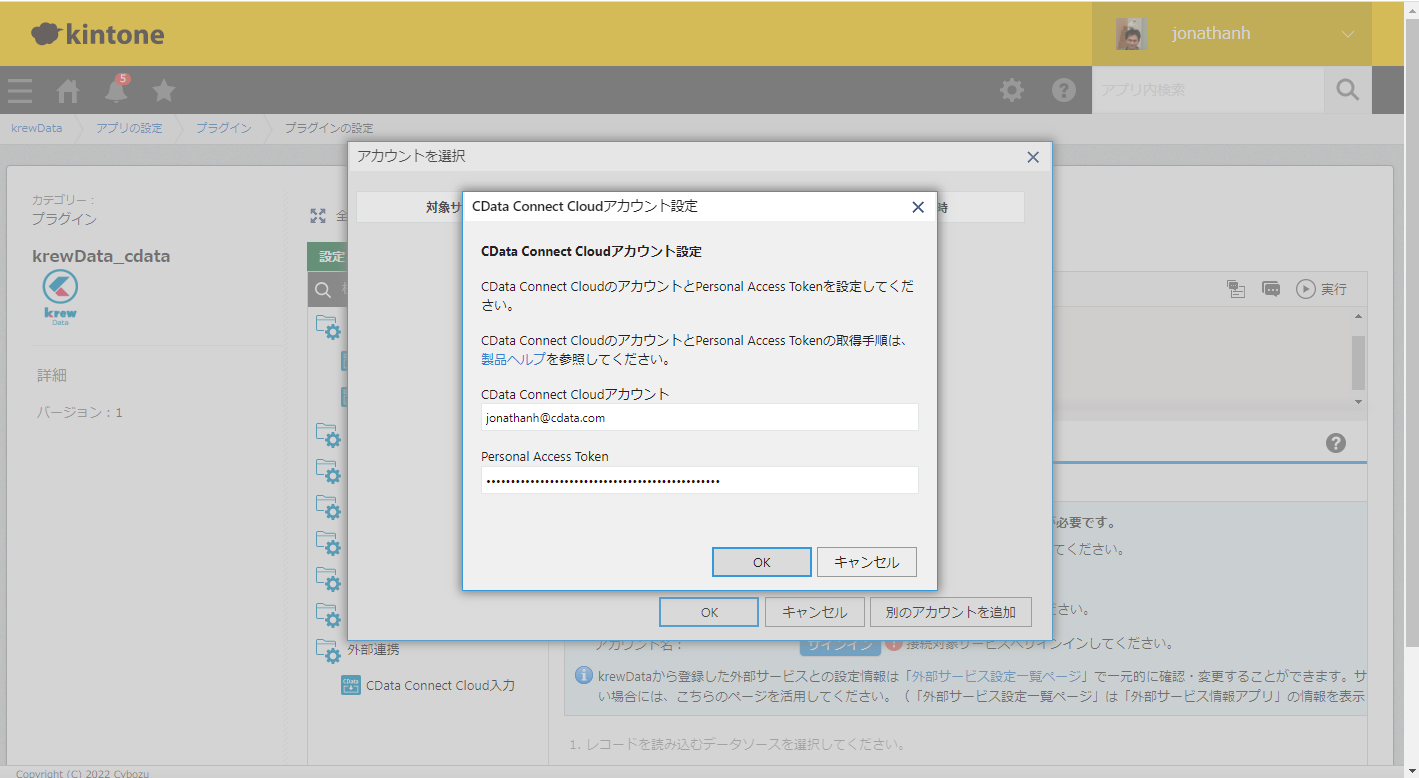Close the CData Connect Cloud account dialog
This screenshot has height=778, width=1419.
(x=918, y=207)
